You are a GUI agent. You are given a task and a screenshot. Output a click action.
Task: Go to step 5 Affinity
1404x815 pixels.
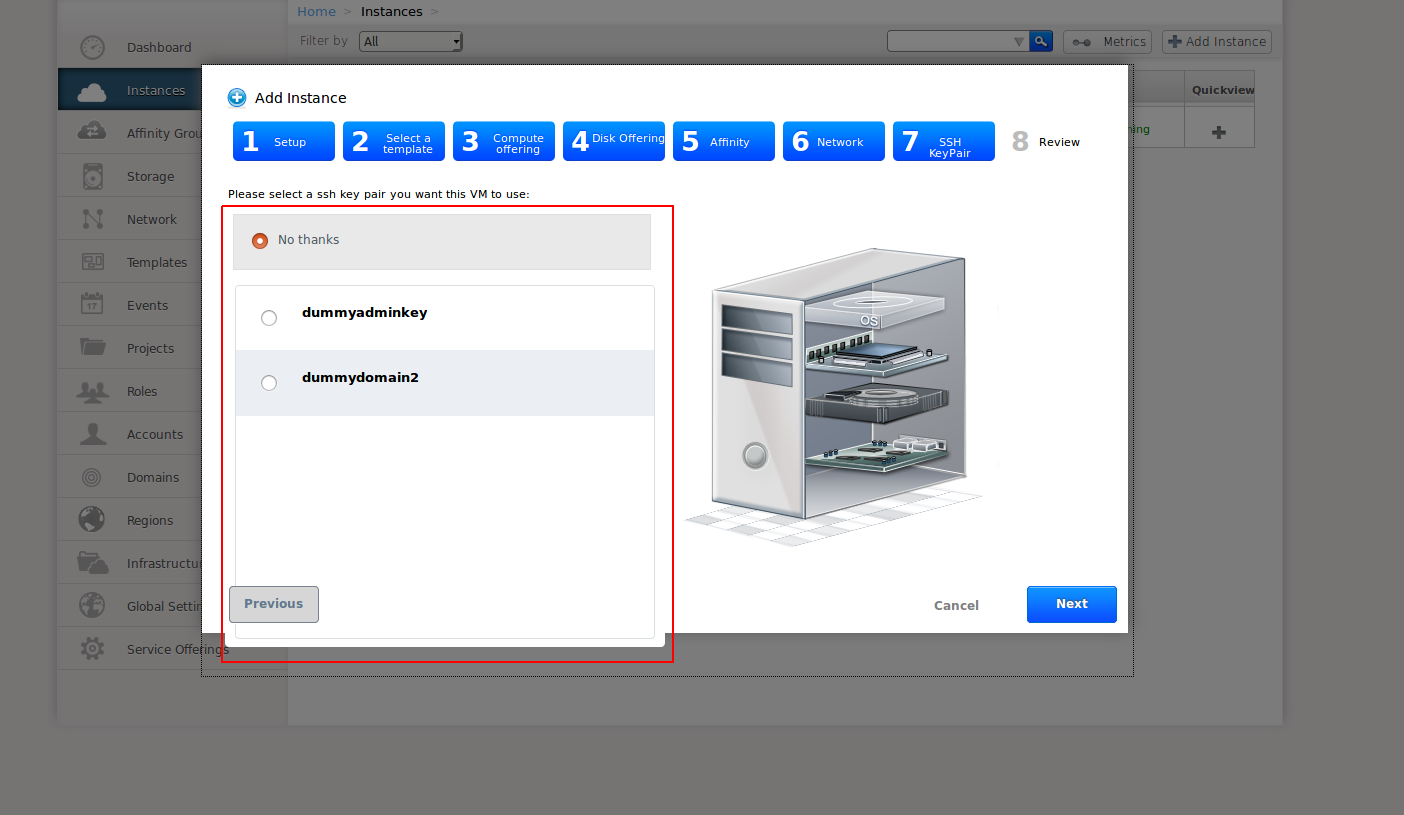pos(724,141)
